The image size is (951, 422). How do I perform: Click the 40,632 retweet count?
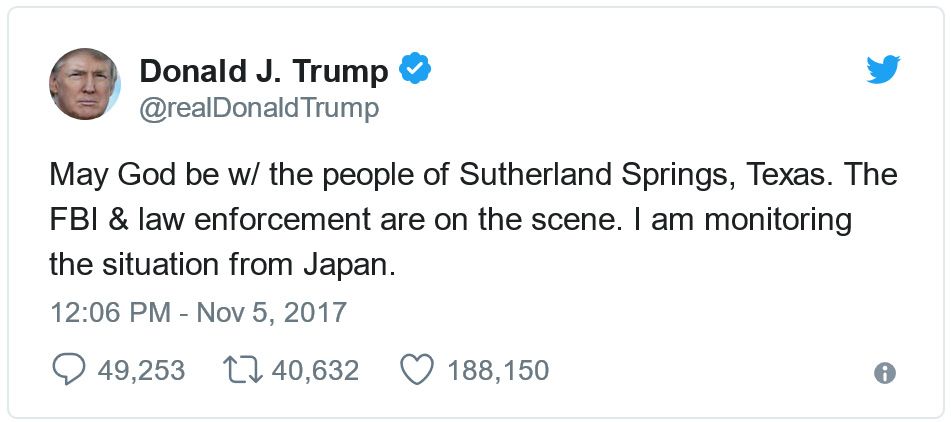coord(315,371)
